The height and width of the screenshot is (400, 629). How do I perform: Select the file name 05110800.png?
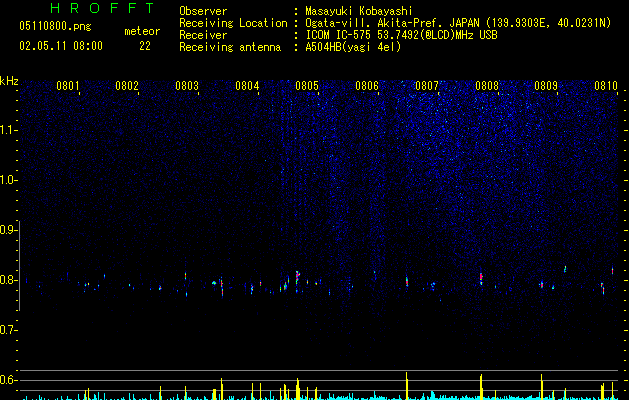click(x=55, y=27)
